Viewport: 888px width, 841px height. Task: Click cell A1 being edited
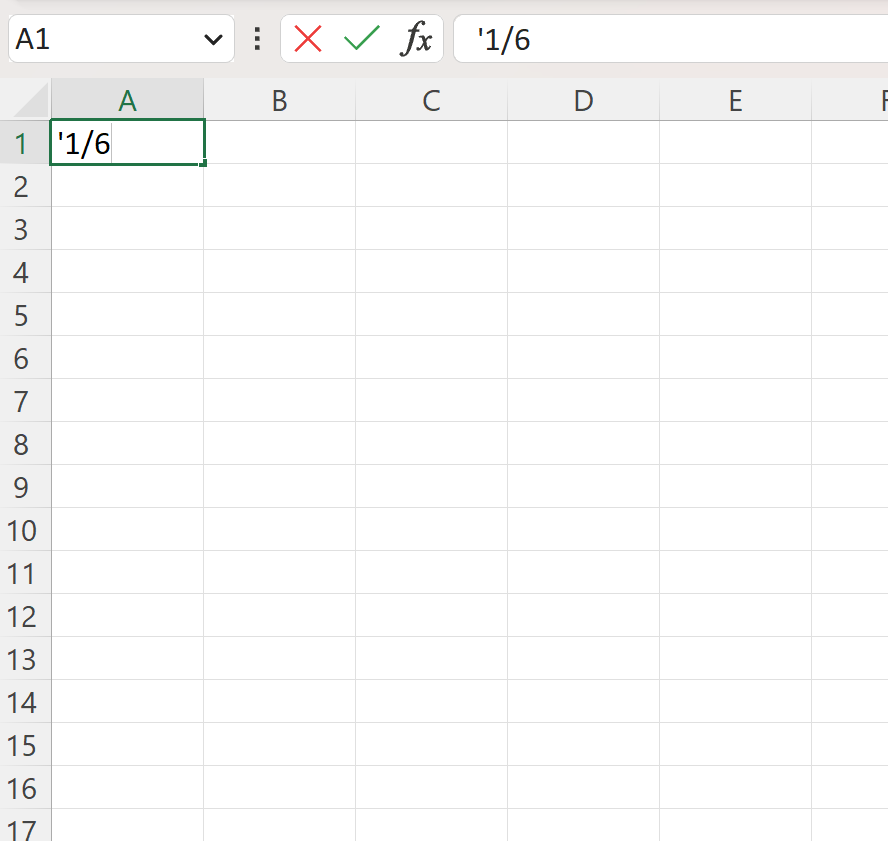pos(127,143)
